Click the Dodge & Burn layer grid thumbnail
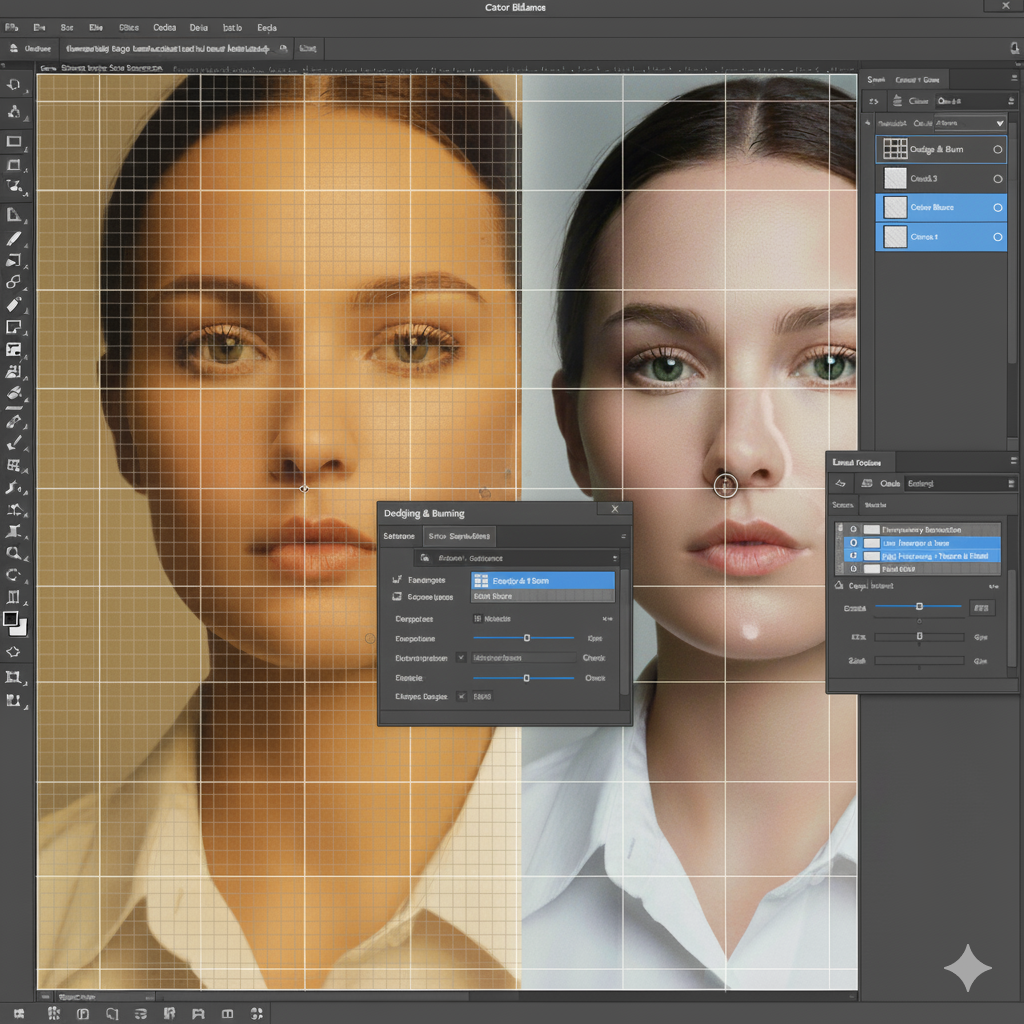 point(895,149)
